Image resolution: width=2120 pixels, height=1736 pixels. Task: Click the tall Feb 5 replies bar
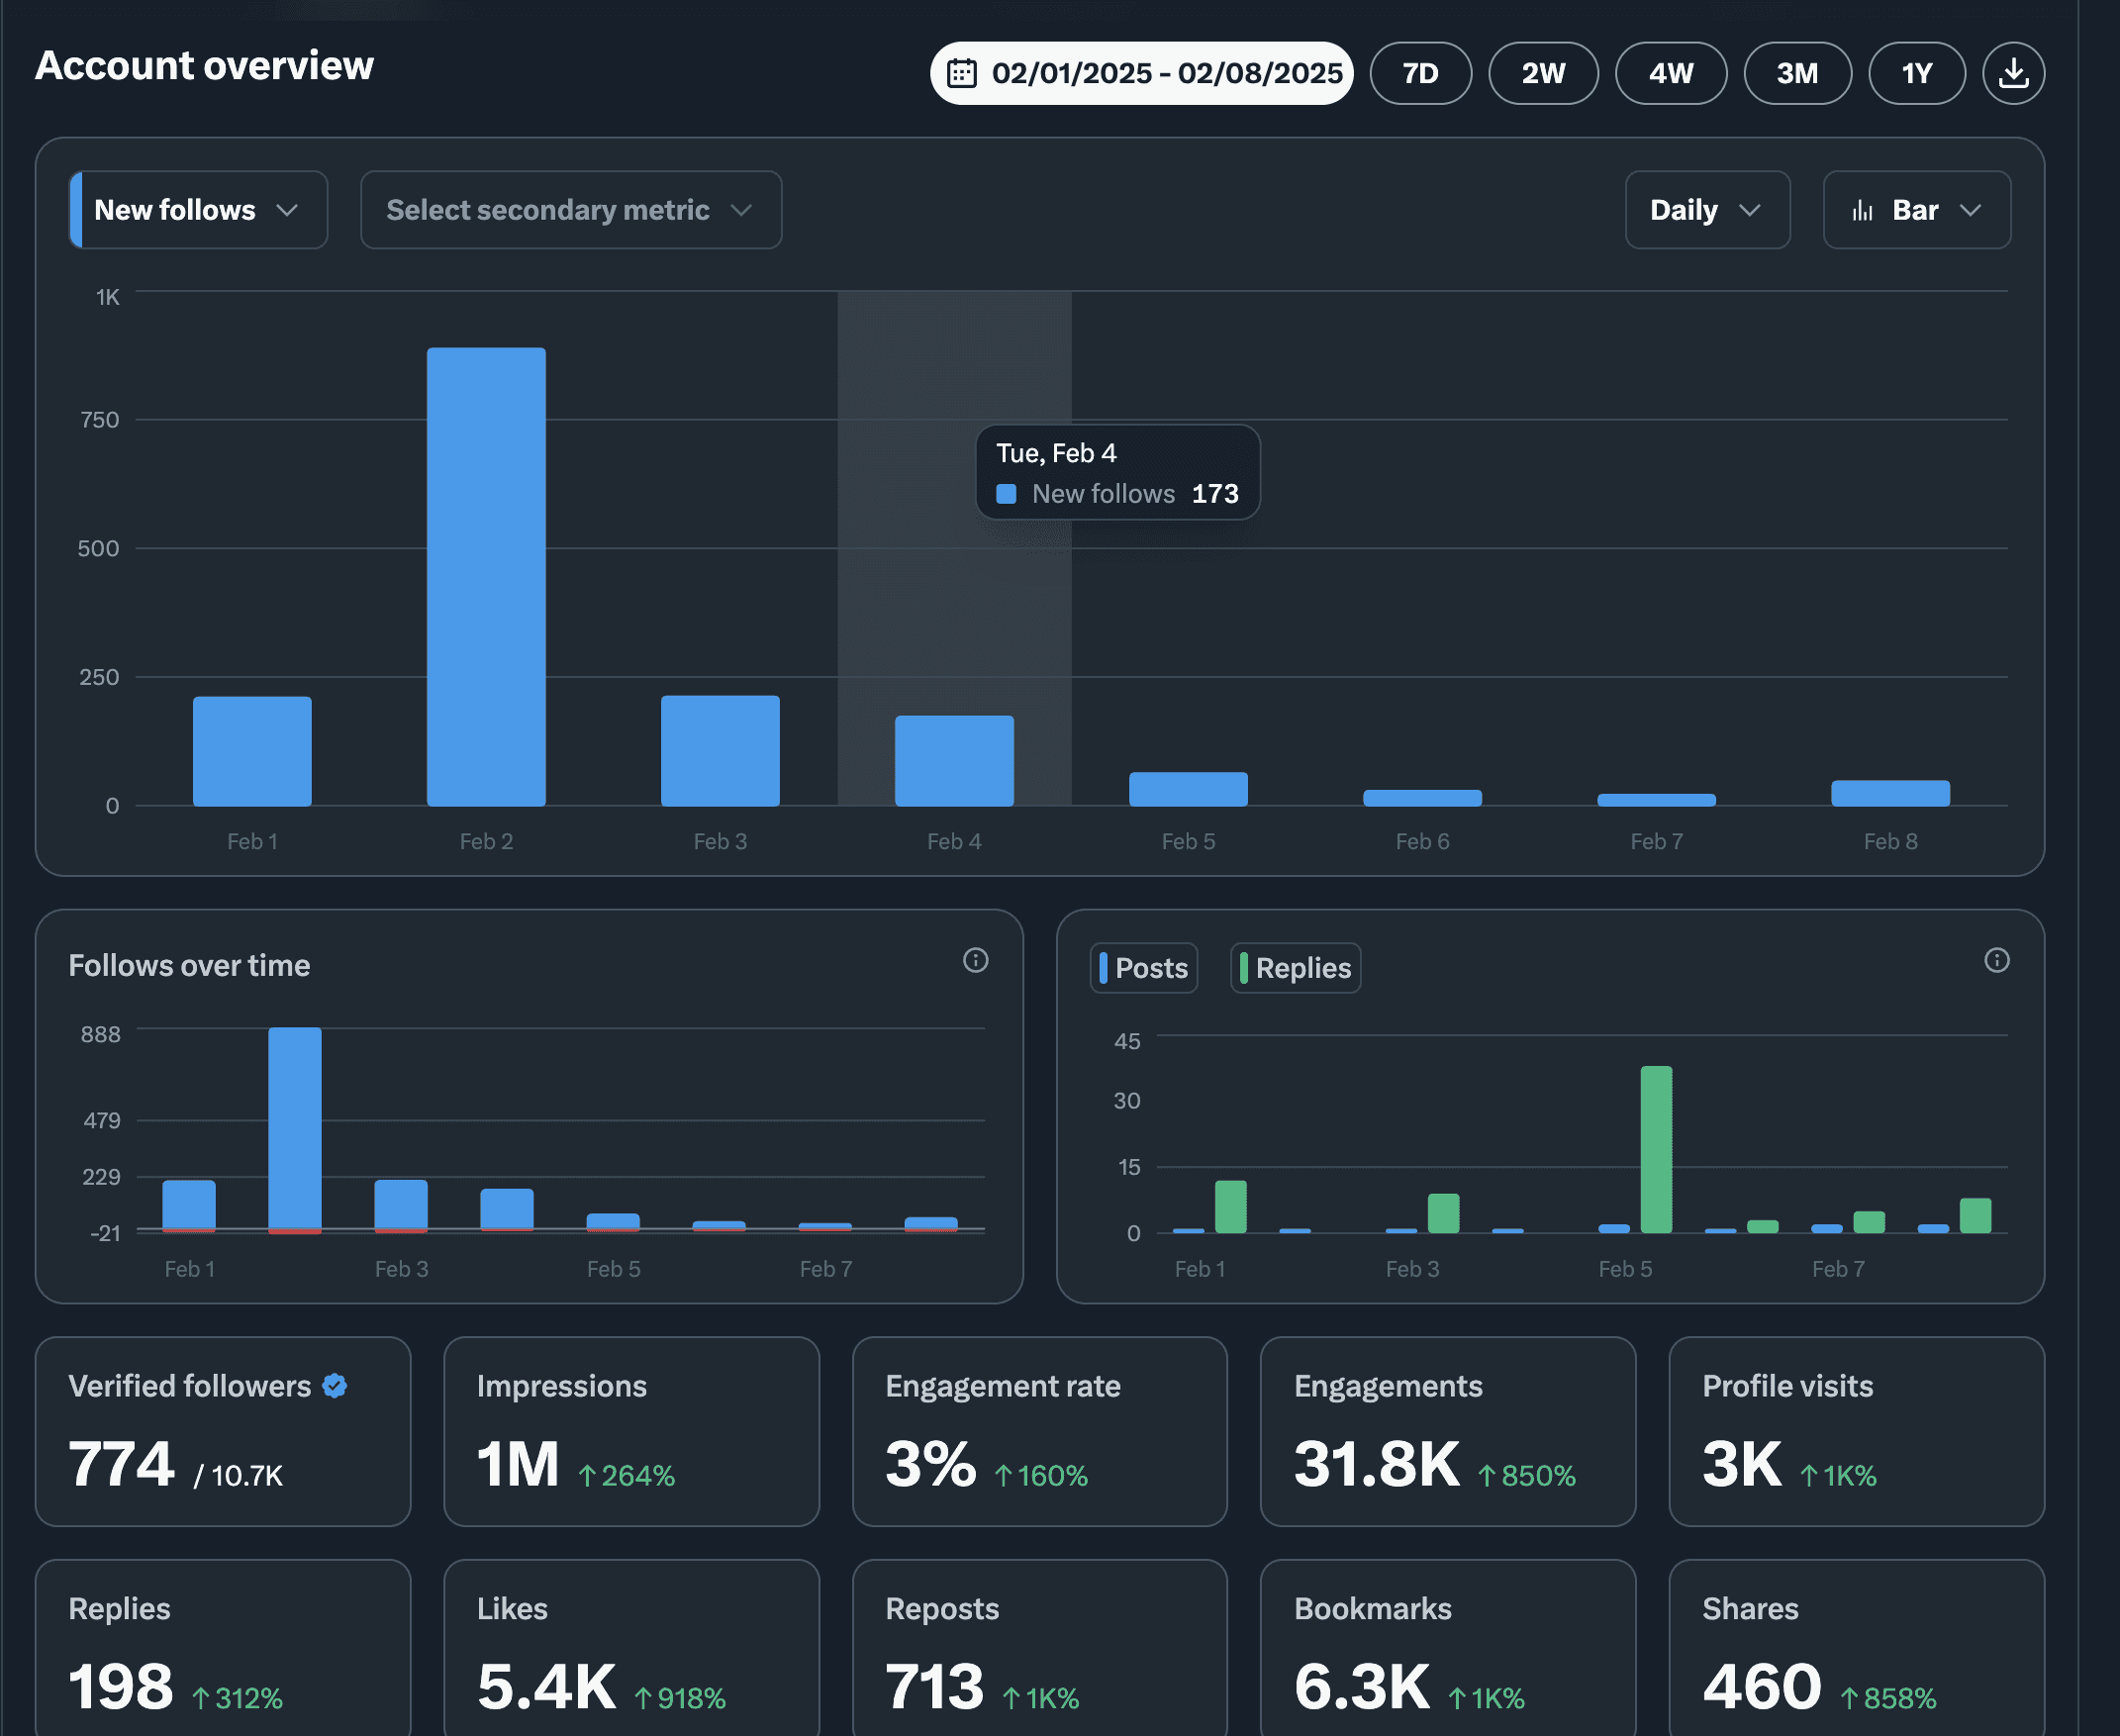pos(1656,1149)
